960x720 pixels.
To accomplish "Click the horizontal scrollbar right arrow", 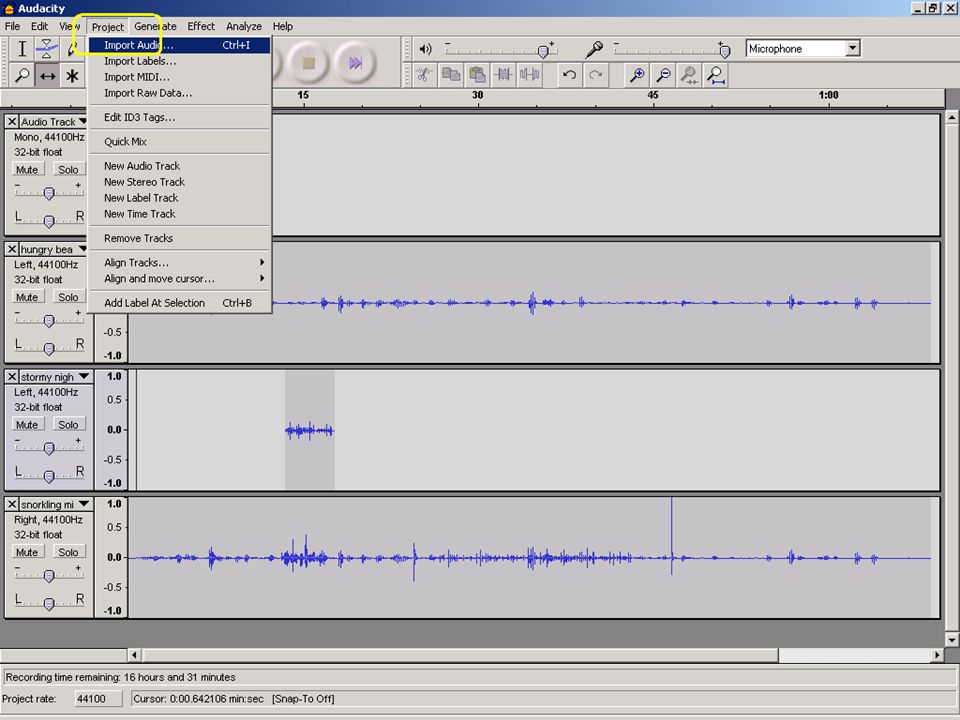I will coord(937,655).
